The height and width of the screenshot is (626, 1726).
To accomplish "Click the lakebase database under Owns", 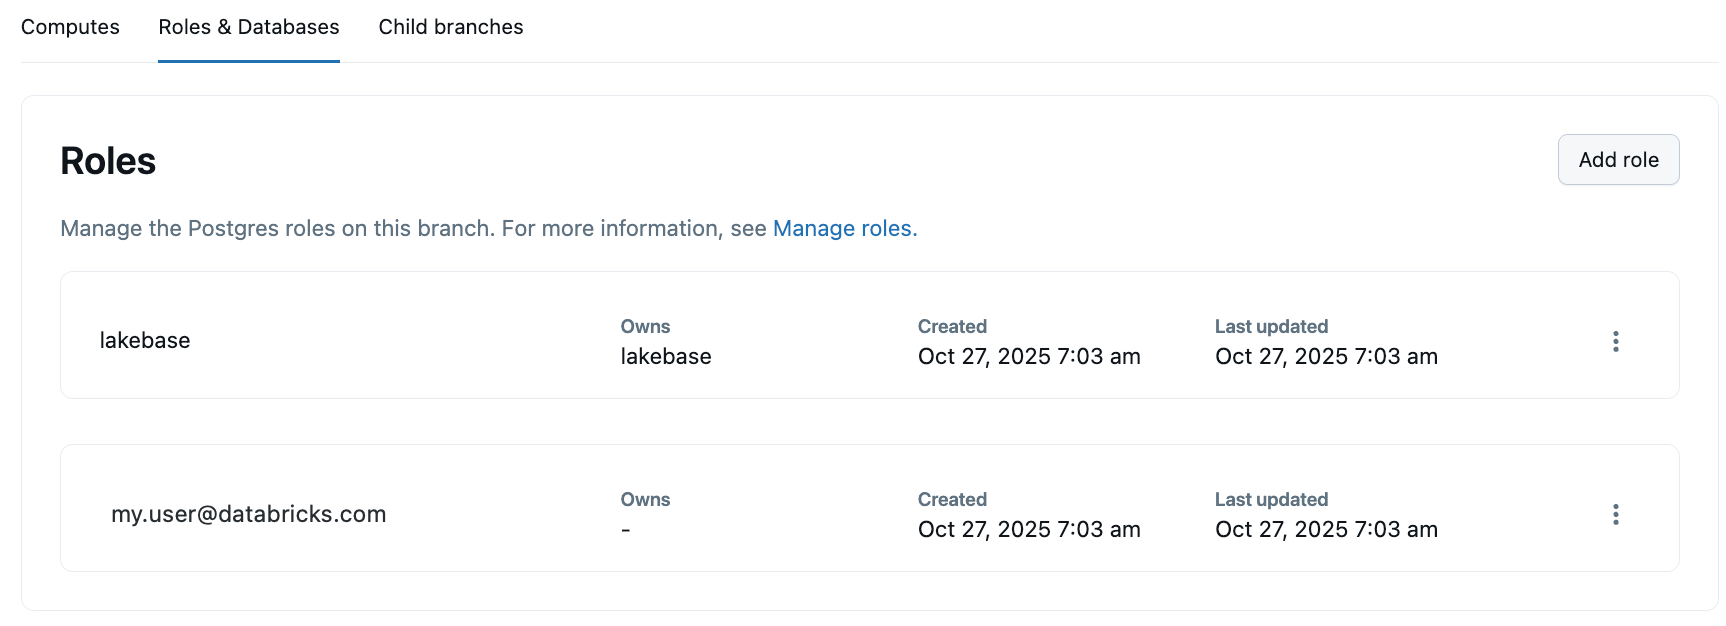I will point(666,357).
